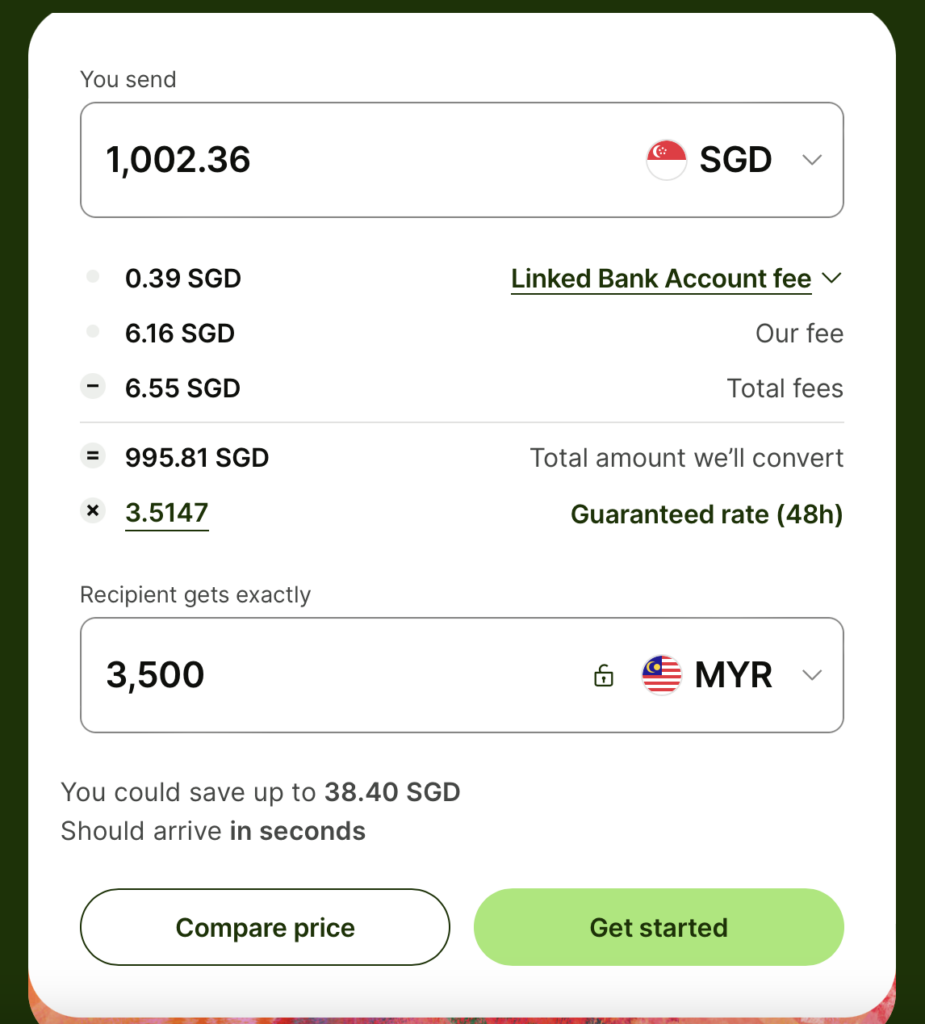
Task: Click the Malaysia flag icon
Action: coord(662,675)
